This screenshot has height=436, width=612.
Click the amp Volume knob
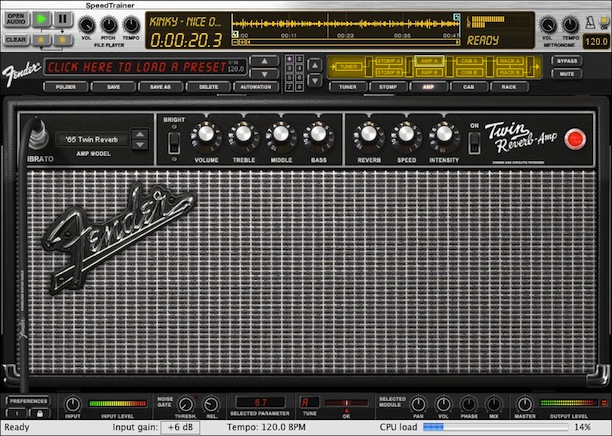(206, 135)
